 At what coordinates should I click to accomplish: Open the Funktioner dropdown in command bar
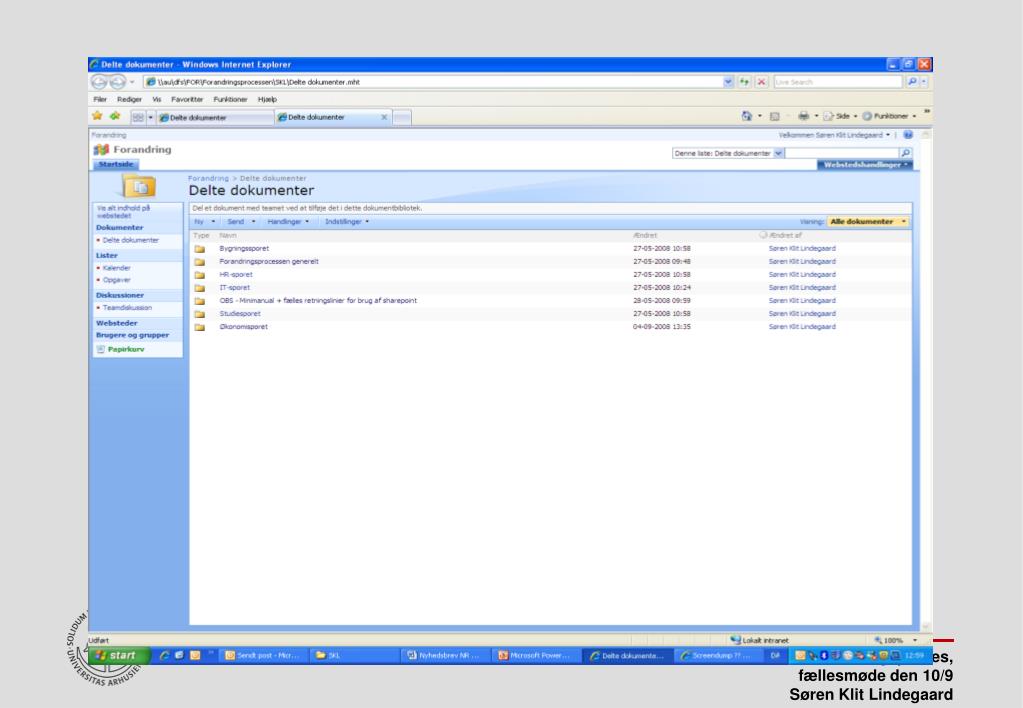tap(889, 116)
